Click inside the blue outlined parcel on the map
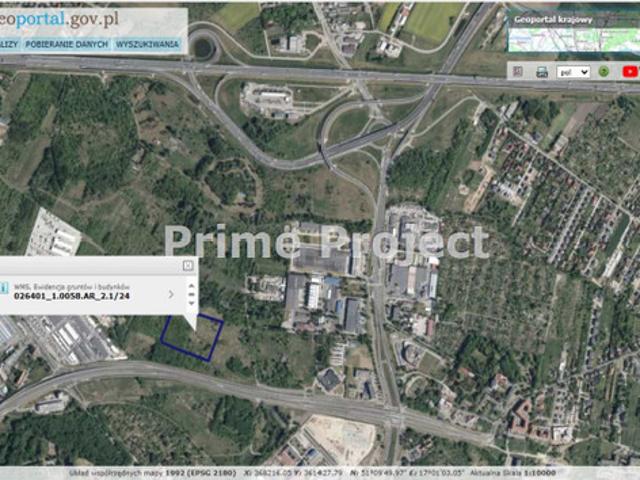Image resolution: width=640 pixels, height=480 pixels. point(194,337)
